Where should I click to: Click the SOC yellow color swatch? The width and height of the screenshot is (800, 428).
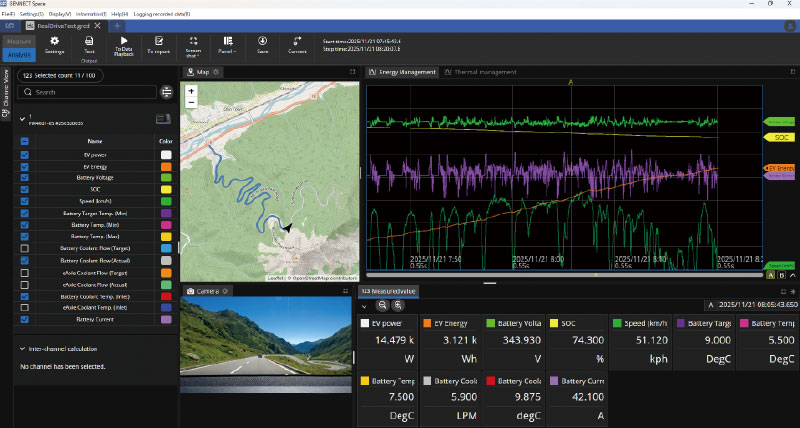click(166, 190)
